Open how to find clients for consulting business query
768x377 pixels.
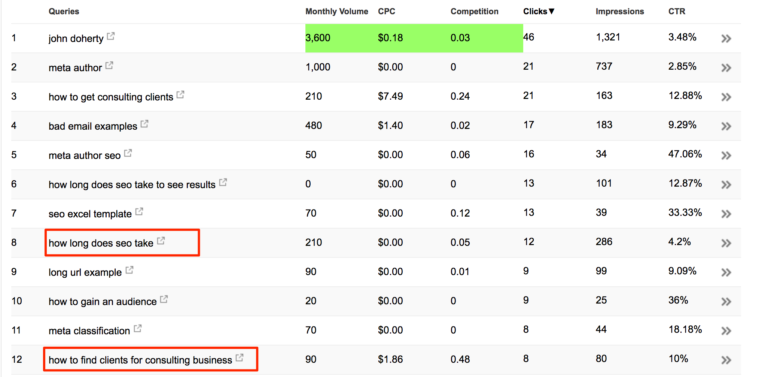(140, 360)
